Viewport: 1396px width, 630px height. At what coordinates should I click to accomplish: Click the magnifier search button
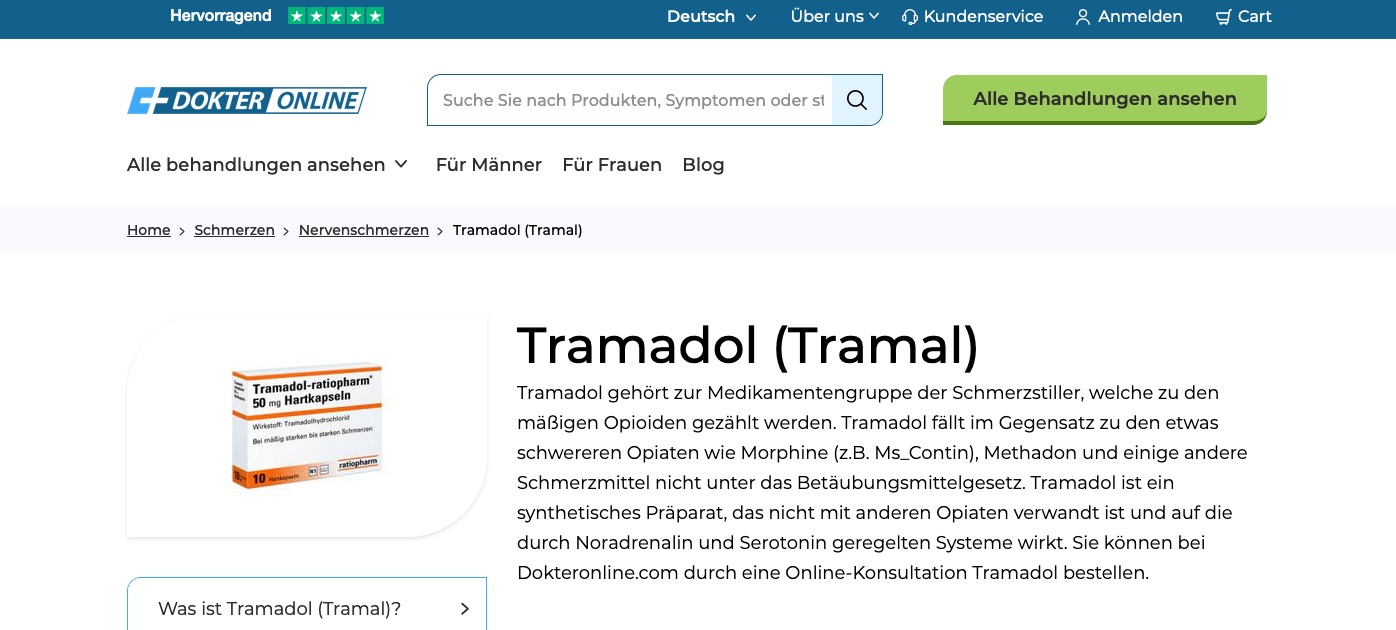coord(857,100)
